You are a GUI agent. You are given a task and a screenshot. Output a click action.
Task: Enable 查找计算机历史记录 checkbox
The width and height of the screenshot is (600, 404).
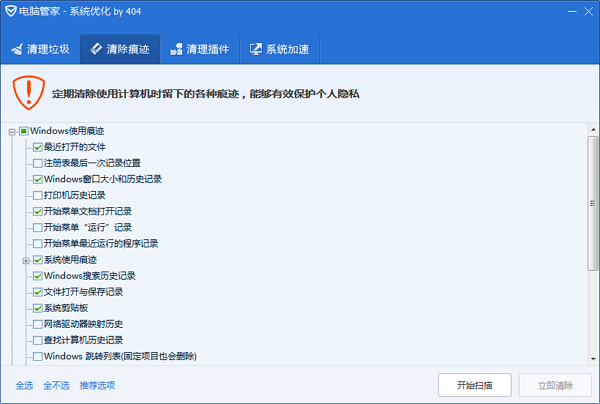tap(38, 340)
